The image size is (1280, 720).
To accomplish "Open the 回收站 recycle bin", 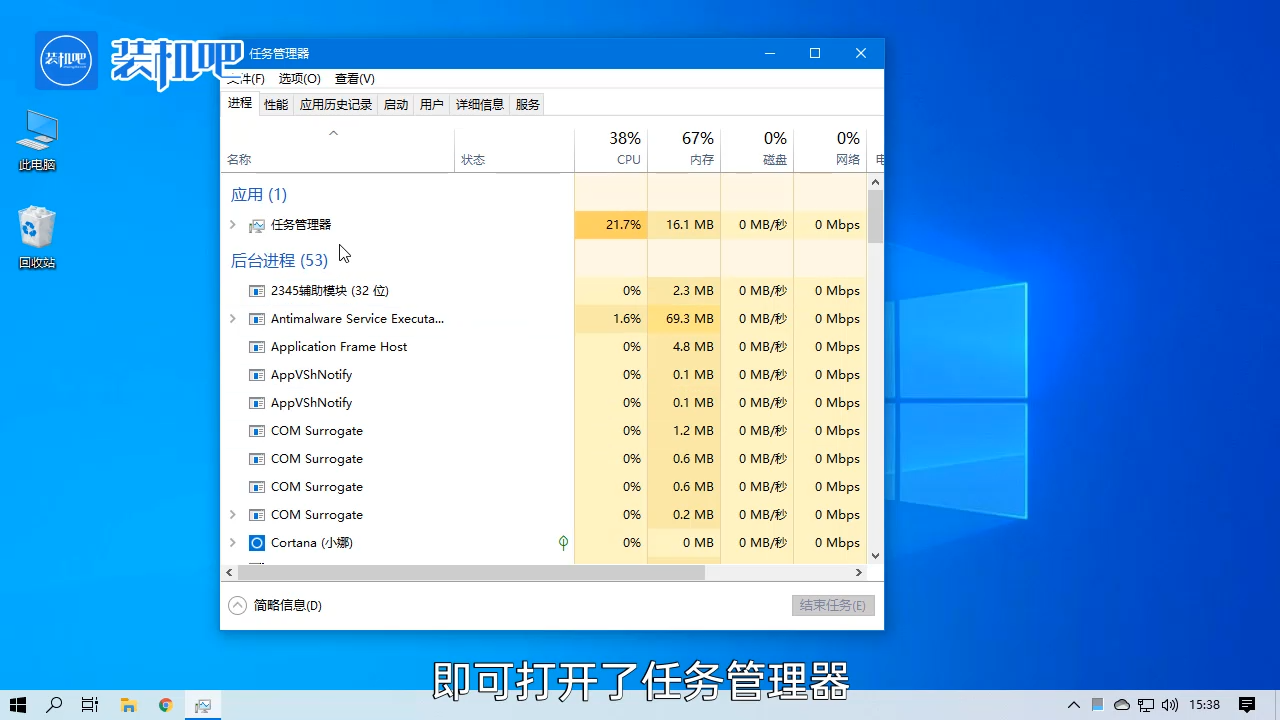I will coord(36,230).
